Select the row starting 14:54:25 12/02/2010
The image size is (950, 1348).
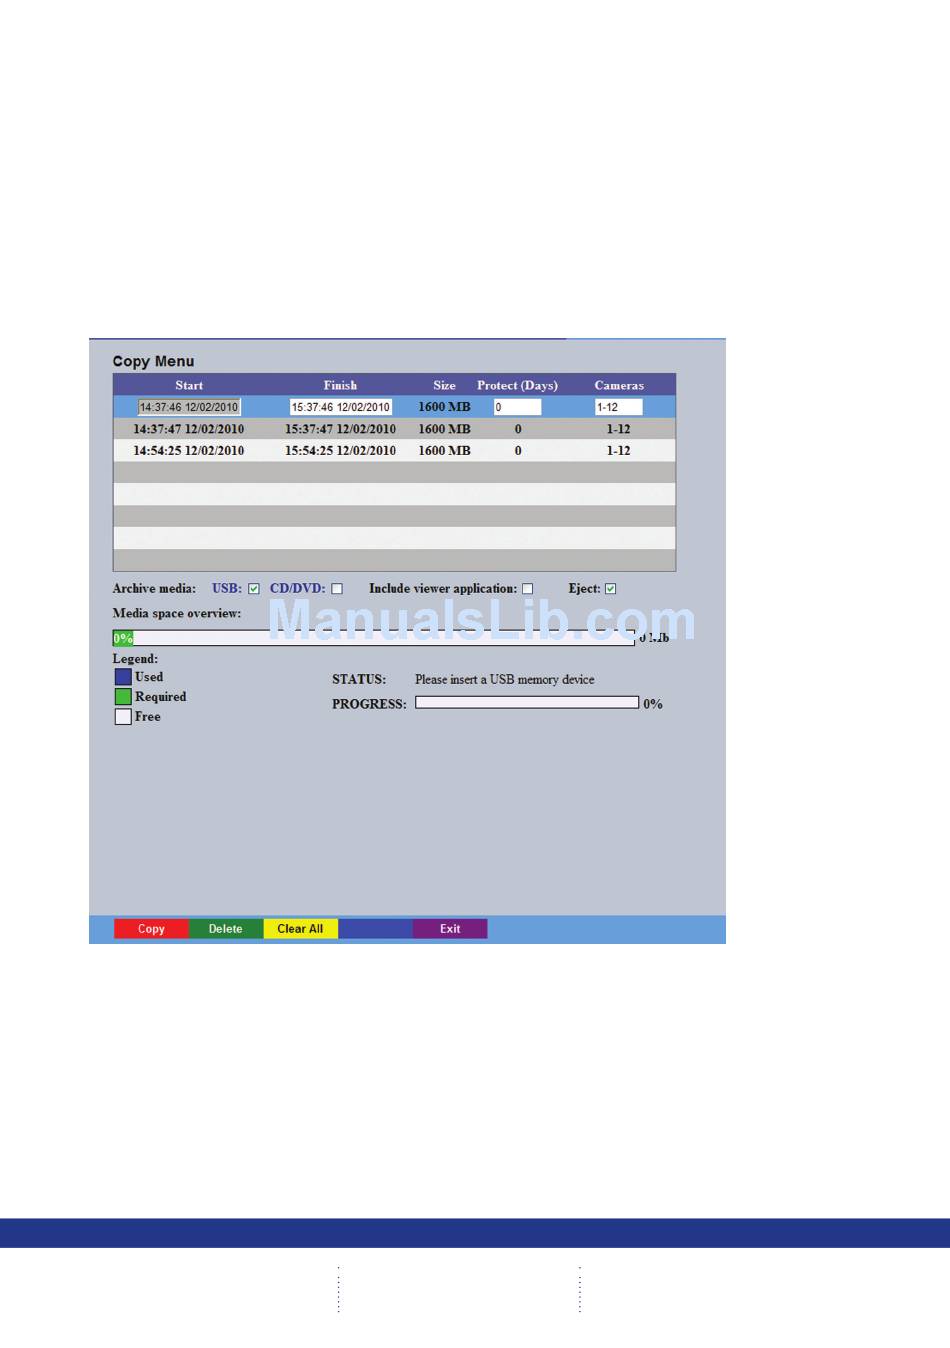pos(394,451)
